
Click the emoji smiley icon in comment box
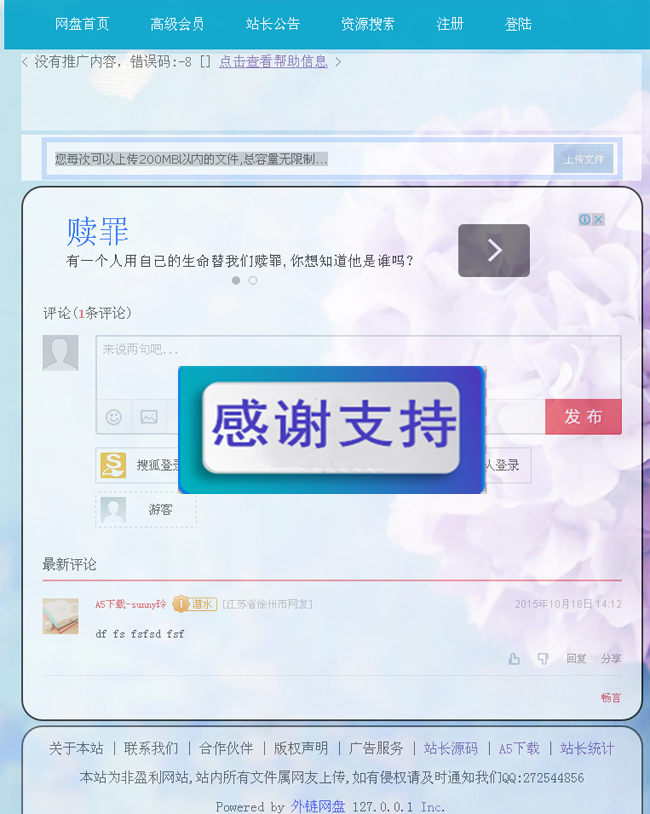114,417
